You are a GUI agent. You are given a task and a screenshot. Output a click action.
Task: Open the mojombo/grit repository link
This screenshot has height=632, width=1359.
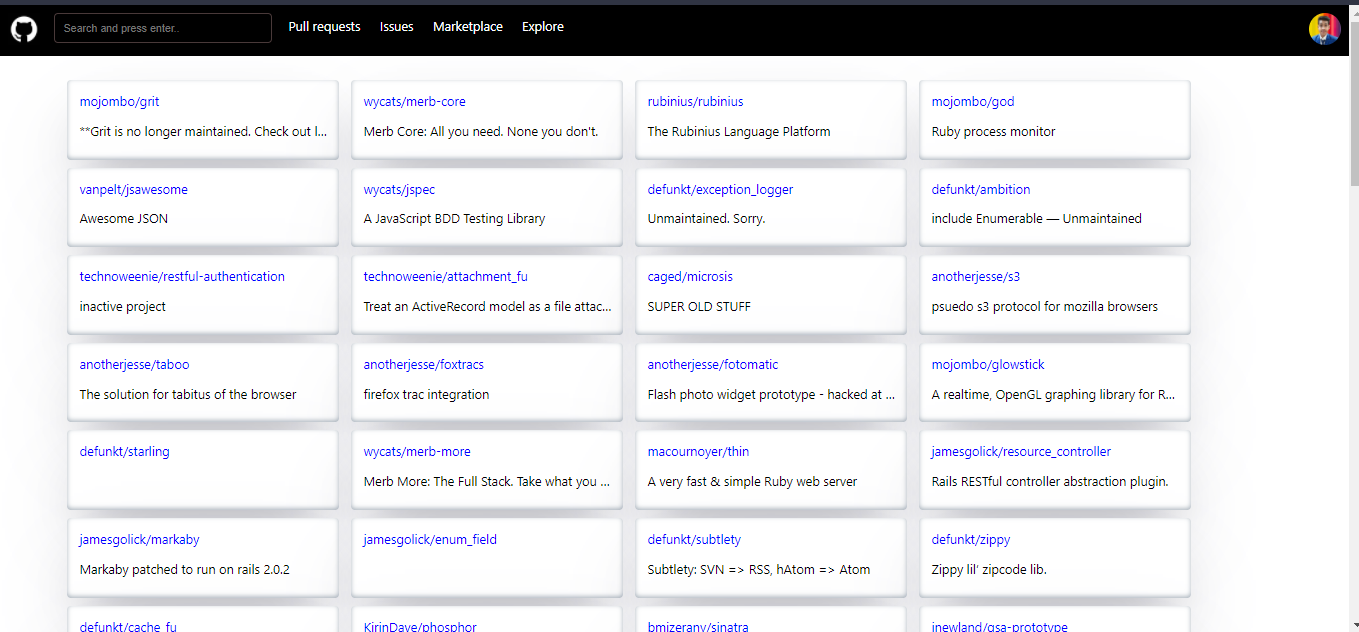tap(119, 102)
